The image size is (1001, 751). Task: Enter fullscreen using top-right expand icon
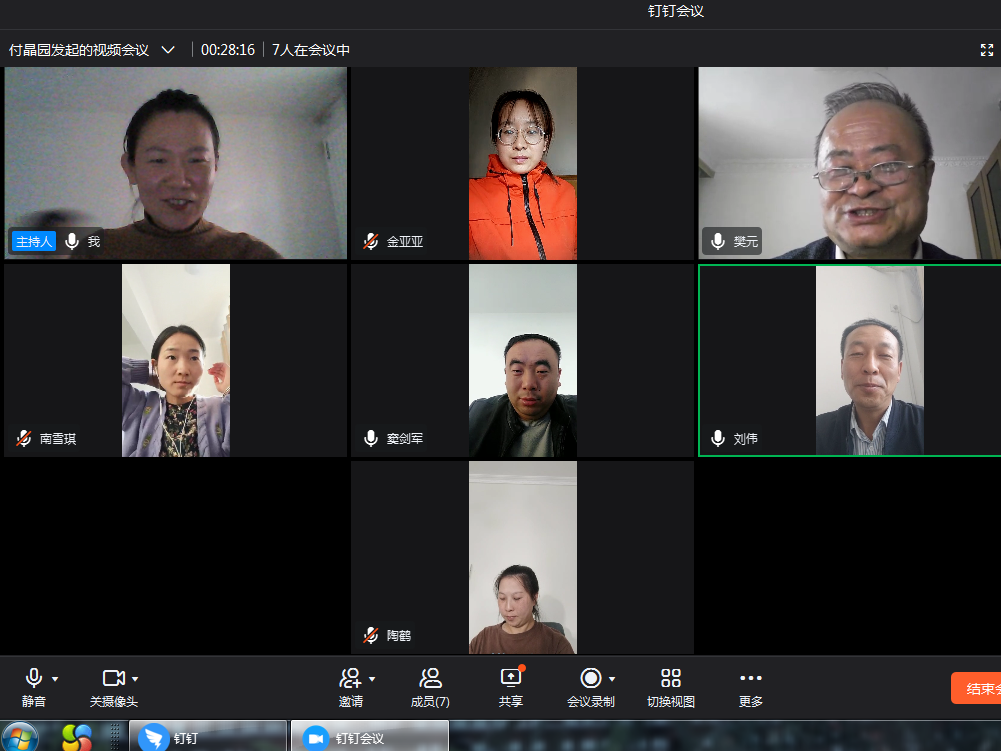987,49
